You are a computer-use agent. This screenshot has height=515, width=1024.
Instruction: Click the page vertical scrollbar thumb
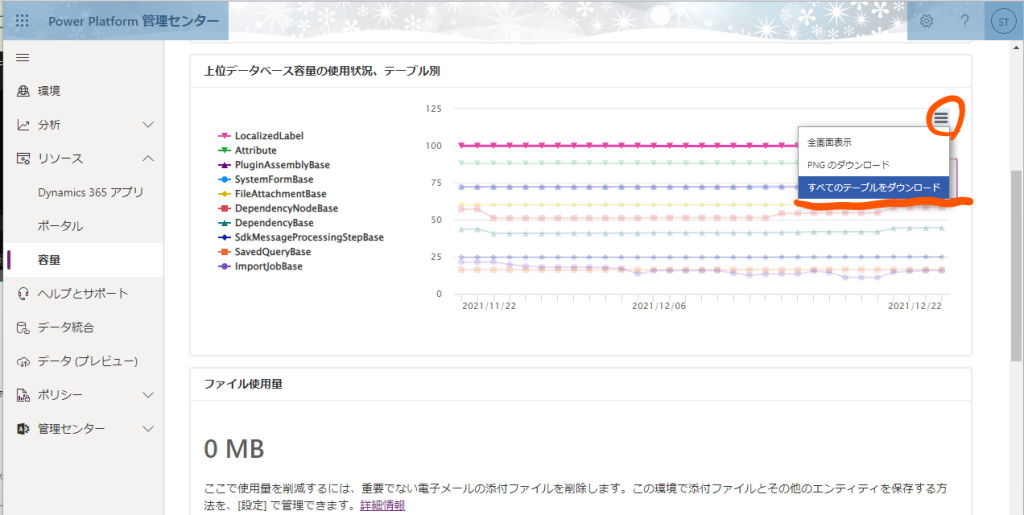coord(1016,266)
